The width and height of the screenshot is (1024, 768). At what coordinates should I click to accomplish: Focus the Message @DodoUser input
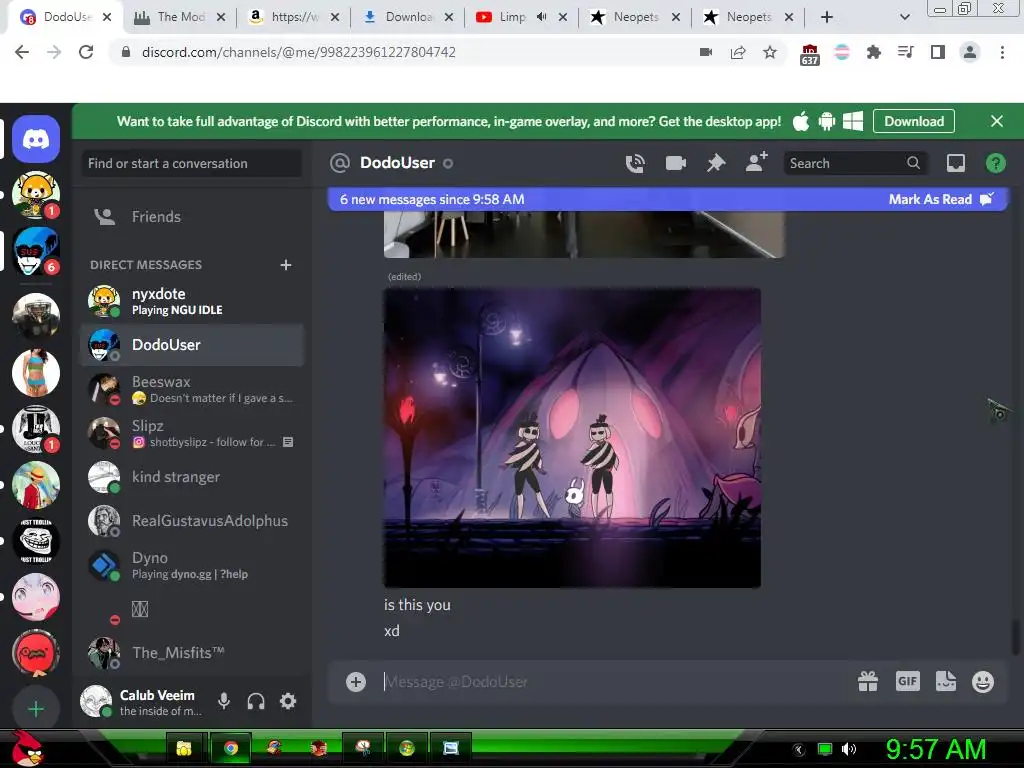[x=614, y=682]
